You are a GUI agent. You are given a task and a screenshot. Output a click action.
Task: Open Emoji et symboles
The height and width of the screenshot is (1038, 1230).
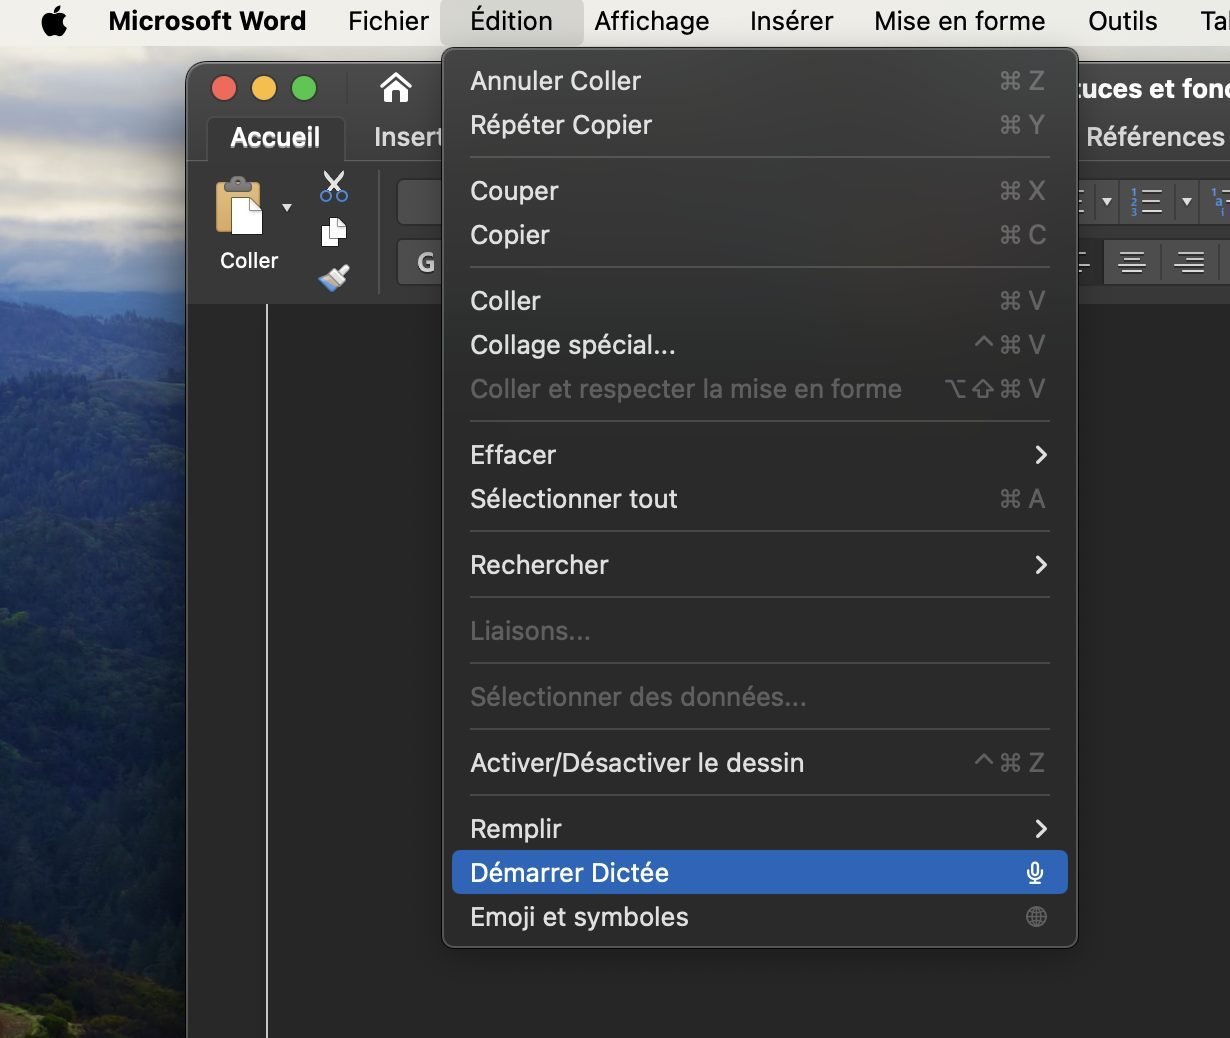click(759, 917)
